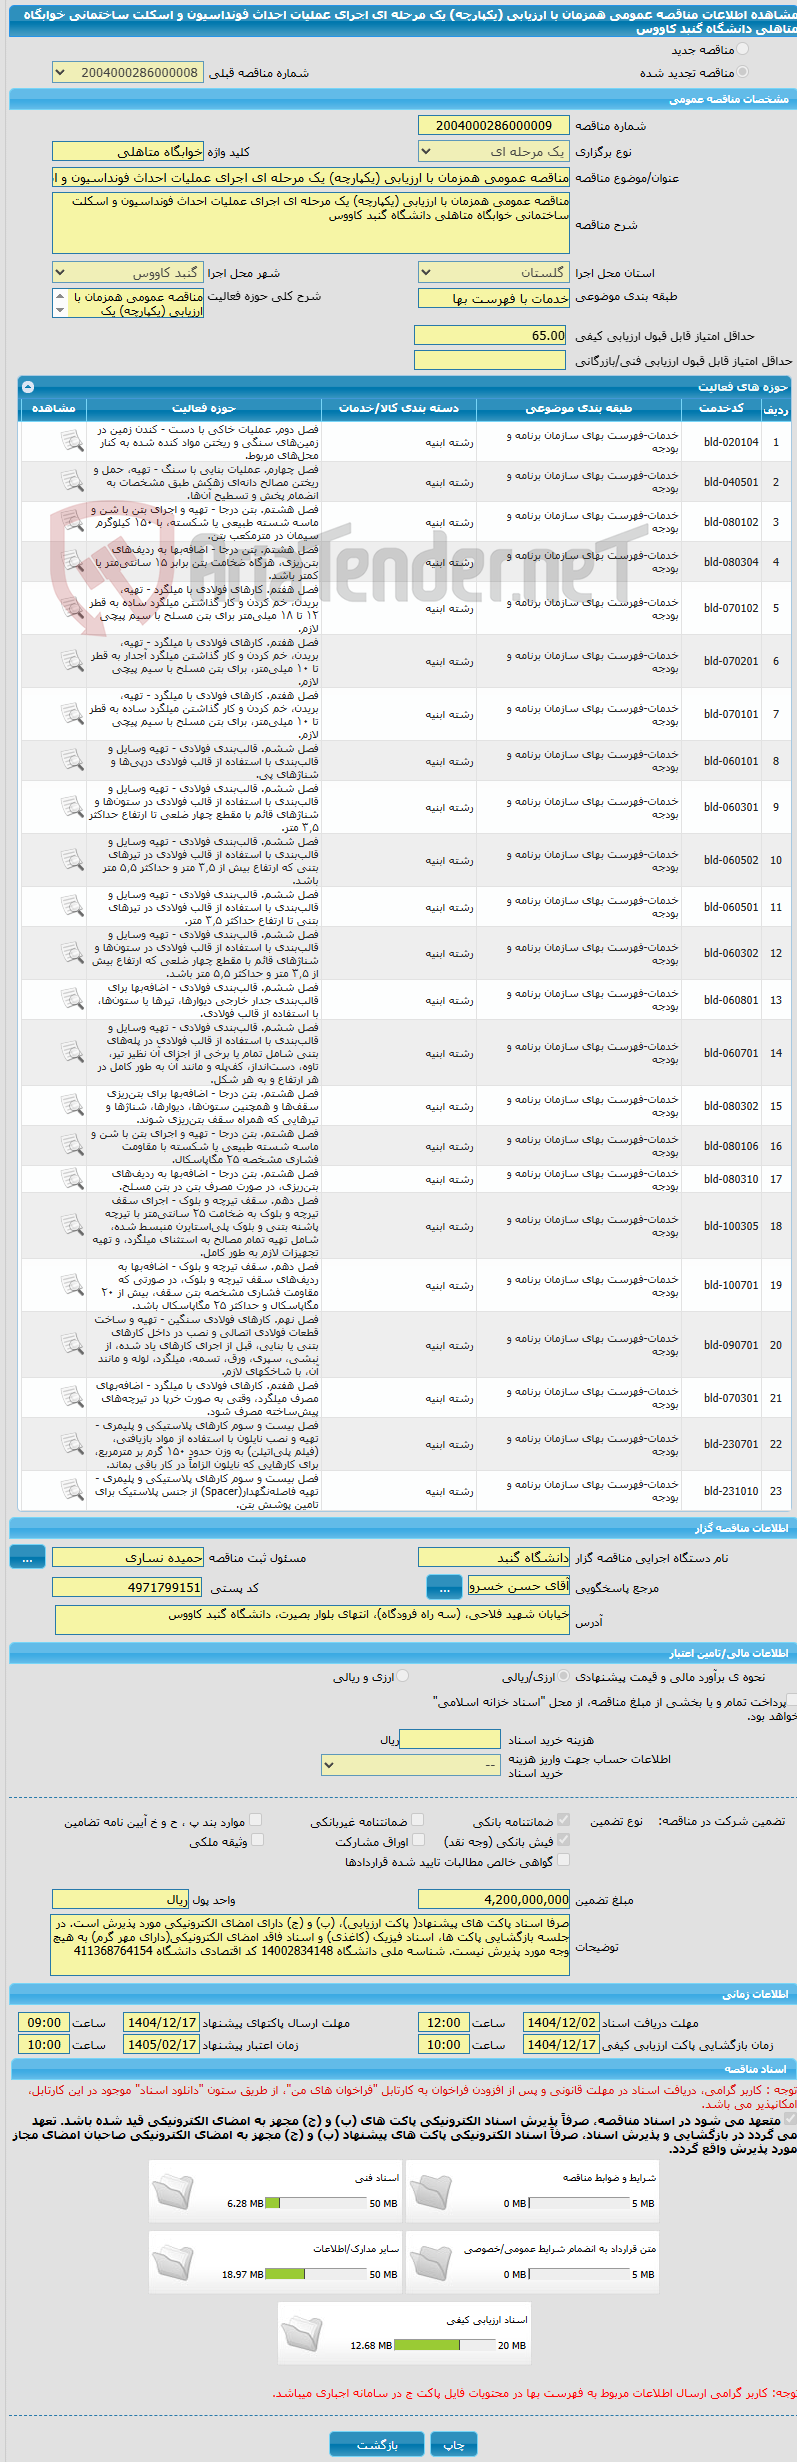Open the bank account info dropdown
This screenshot has height=2462, width=797.
[x=411, y=1765]
